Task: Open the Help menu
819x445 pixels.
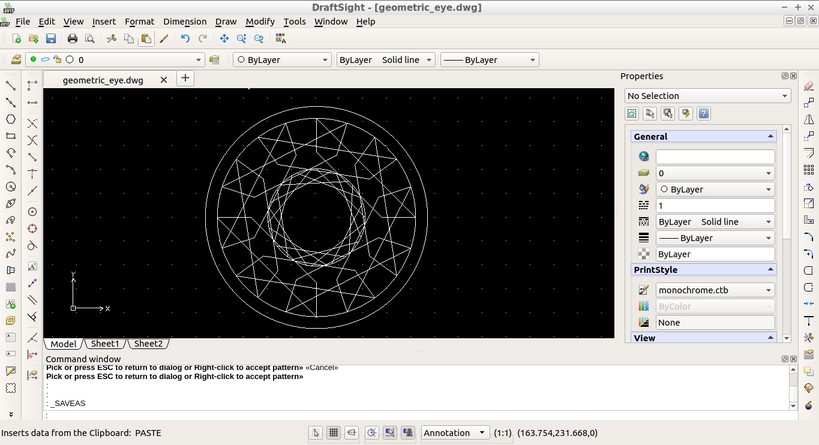Action: pyautogui.click(x=366, y=21)
